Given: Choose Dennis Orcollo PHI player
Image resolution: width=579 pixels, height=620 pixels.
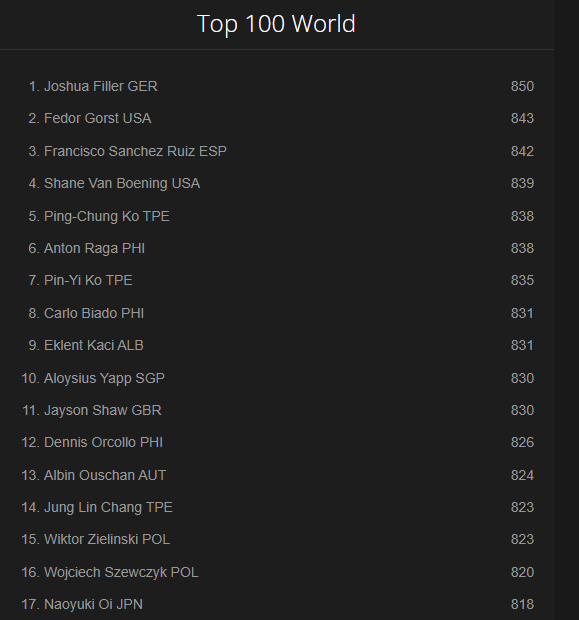Looking at the screenshot, I should pos(103,442).
